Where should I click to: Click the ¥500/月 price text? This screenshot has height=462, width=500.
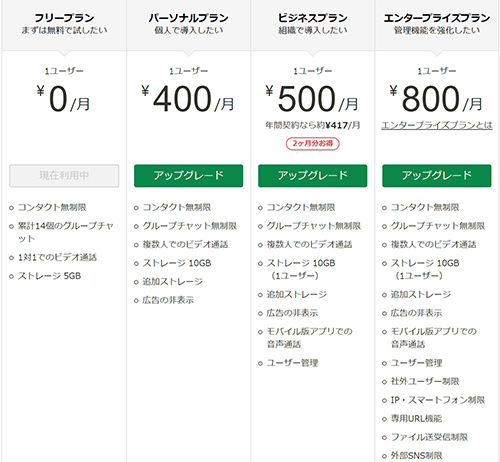[312, 98]
